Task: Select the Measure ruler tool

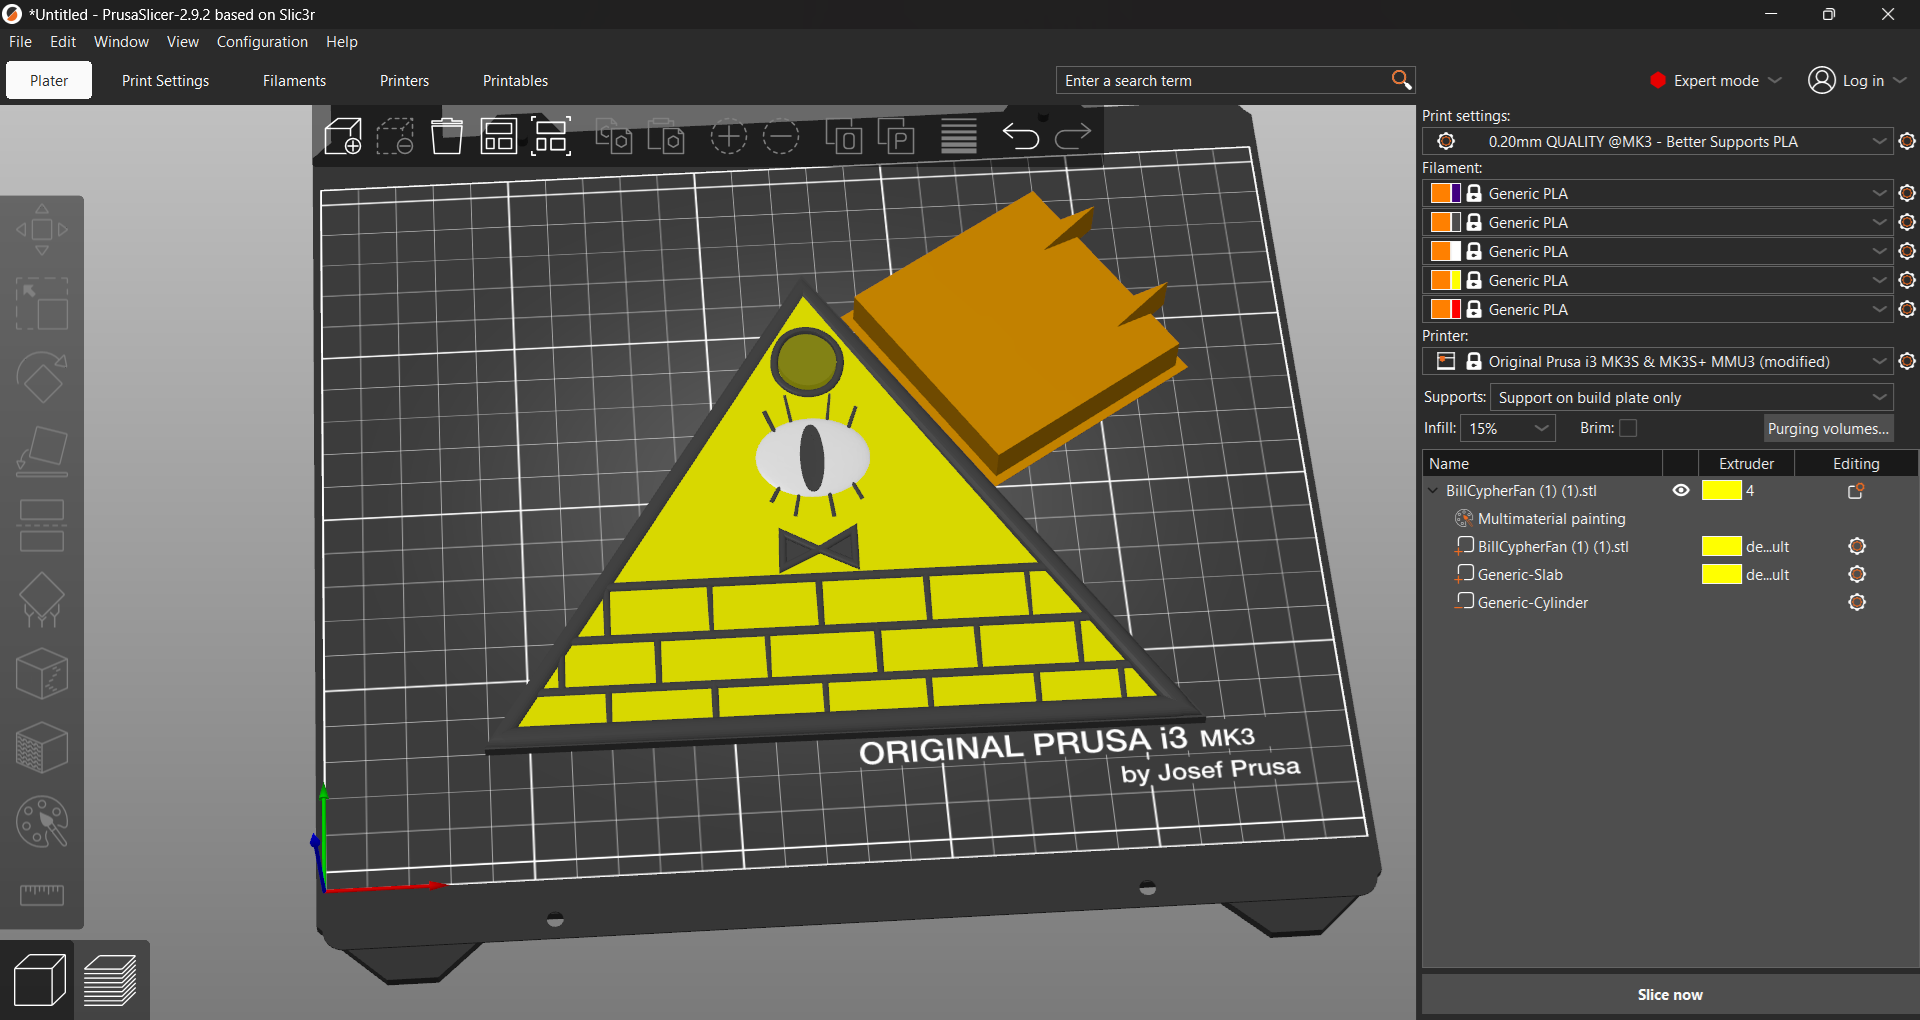Action: point(42,894)
